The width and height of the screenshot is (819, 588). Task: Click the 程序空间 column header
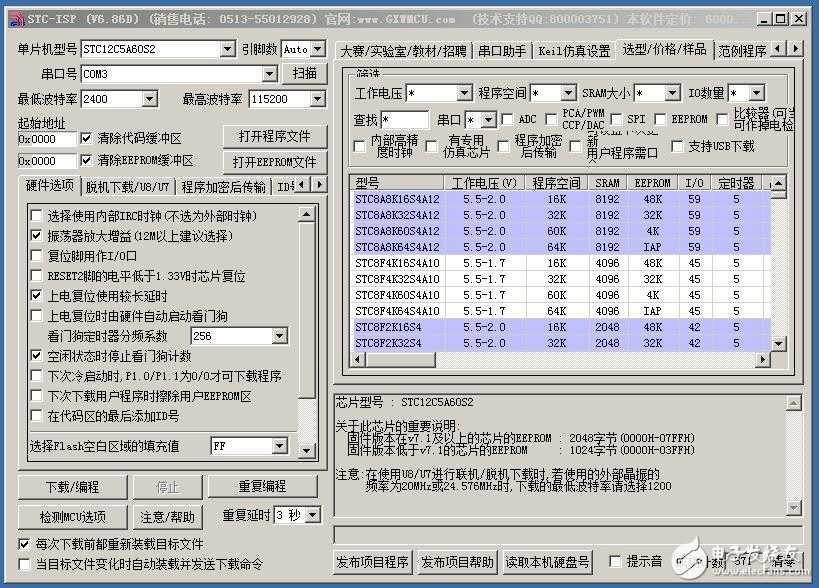pyautogui.click(x=556, y=183)
